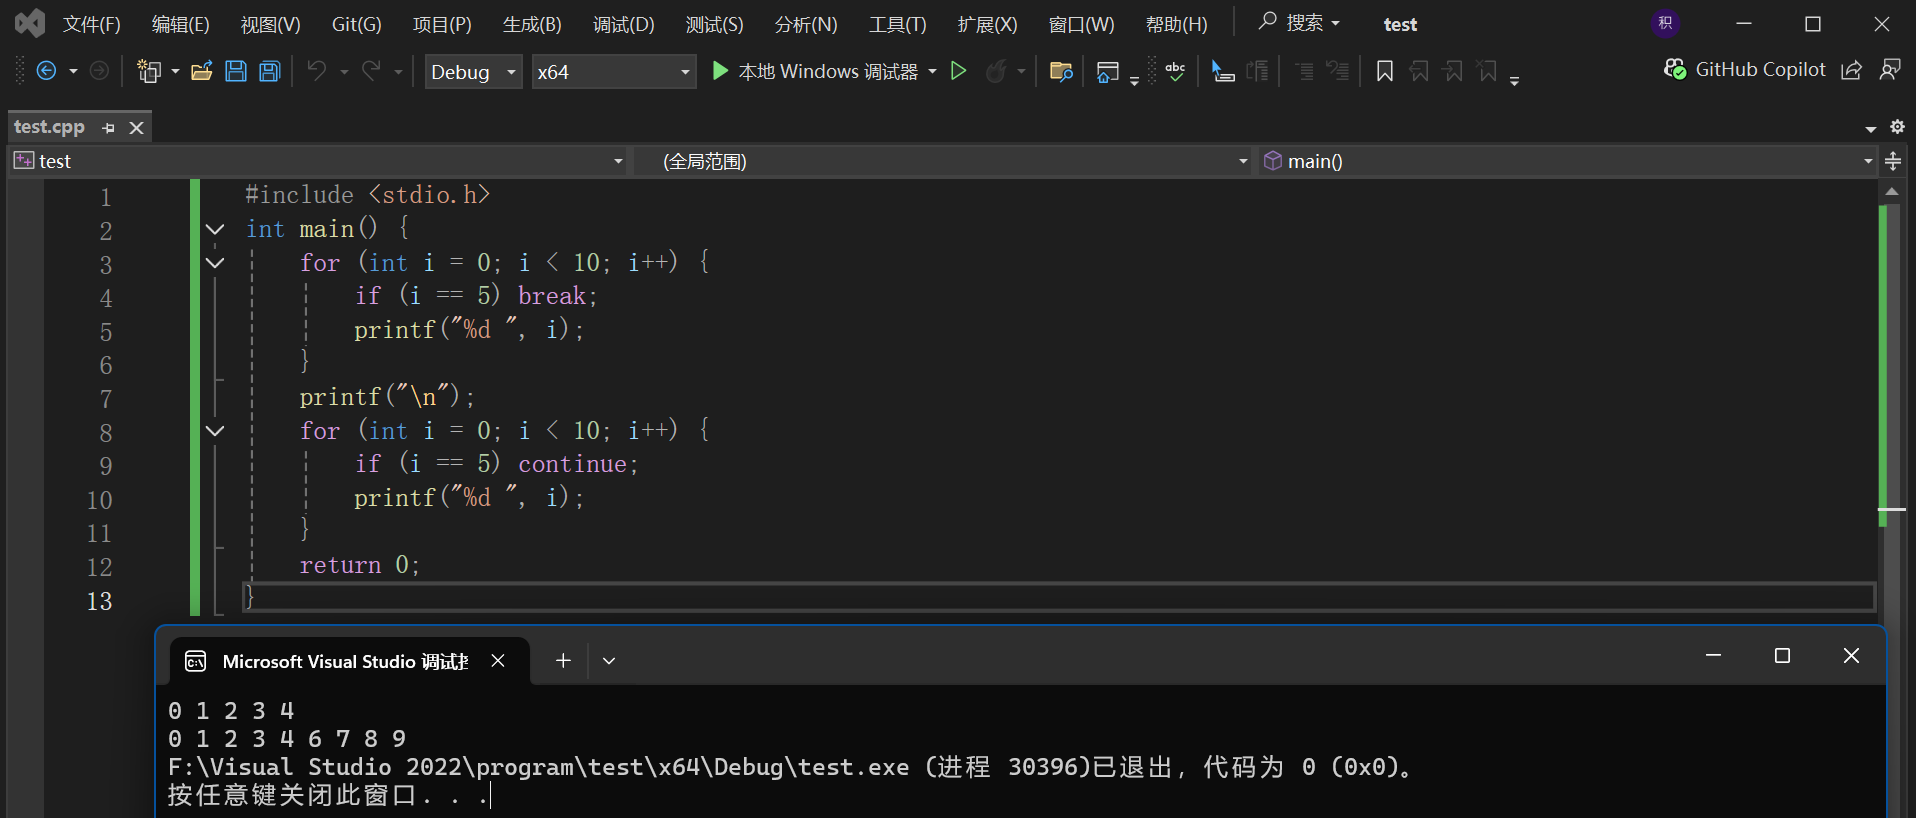
Task: Click the redo arrow icon
Action: tap(371, 71)
